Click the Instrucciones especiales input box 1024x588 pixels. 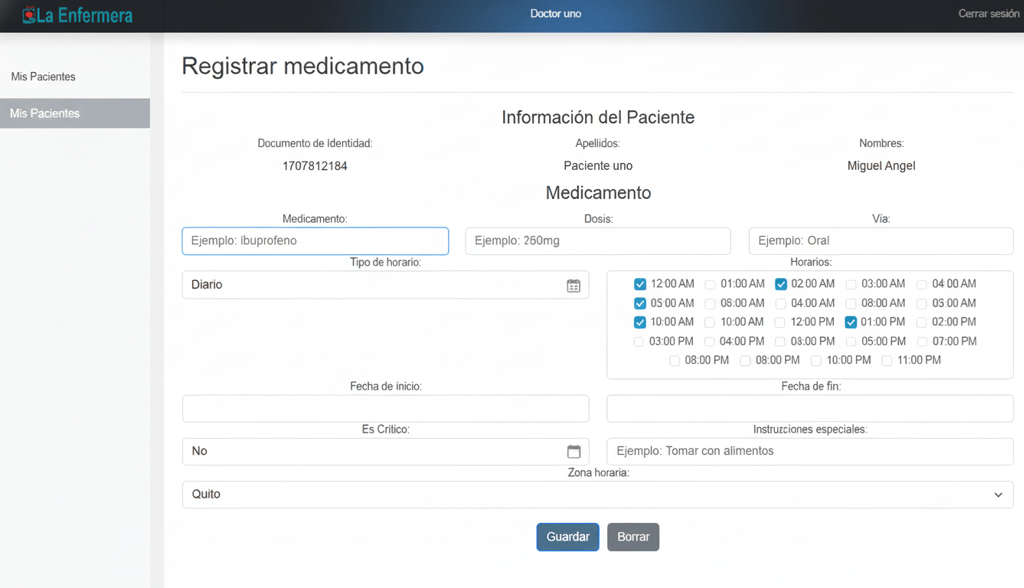click(810, 451)
